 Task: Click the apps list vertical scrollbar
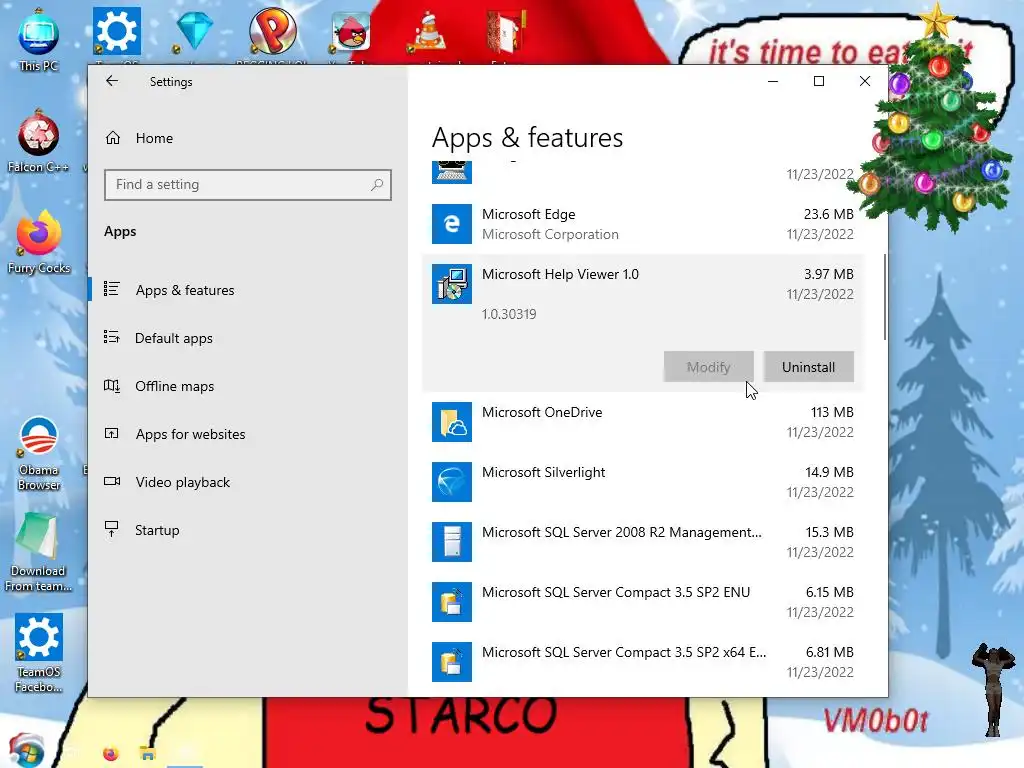coord(885,297)
